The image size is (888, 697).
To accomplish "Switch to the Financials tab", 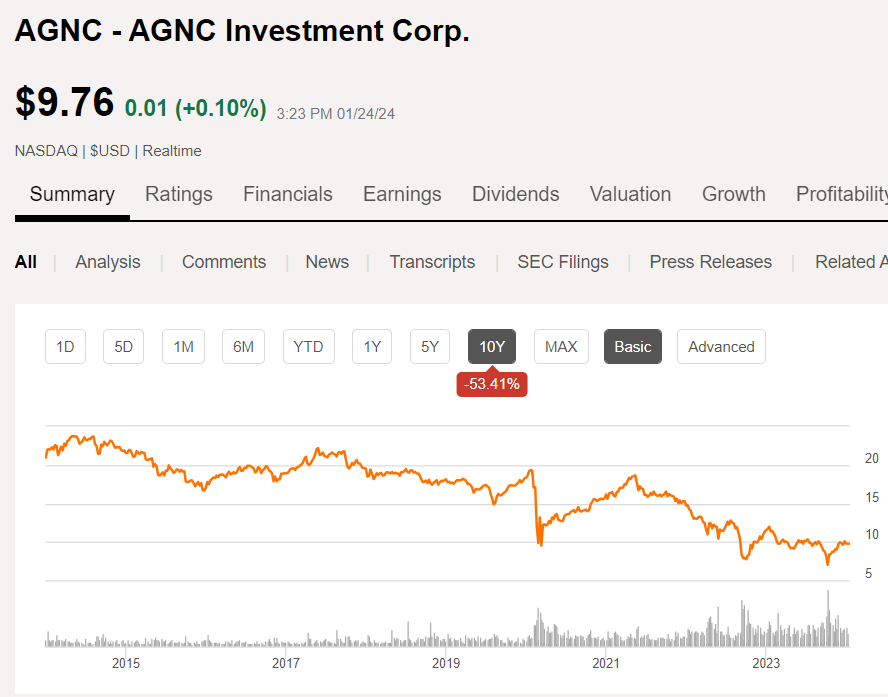I will [288, 194].
